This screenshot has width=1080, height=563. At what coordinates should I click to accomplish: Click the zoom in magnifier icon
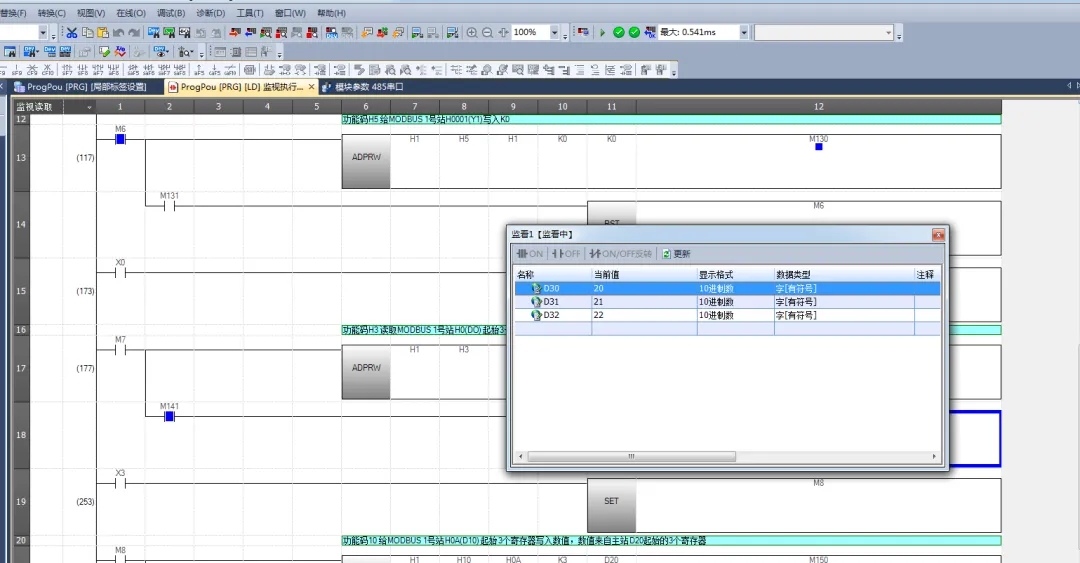click(472, 33)
